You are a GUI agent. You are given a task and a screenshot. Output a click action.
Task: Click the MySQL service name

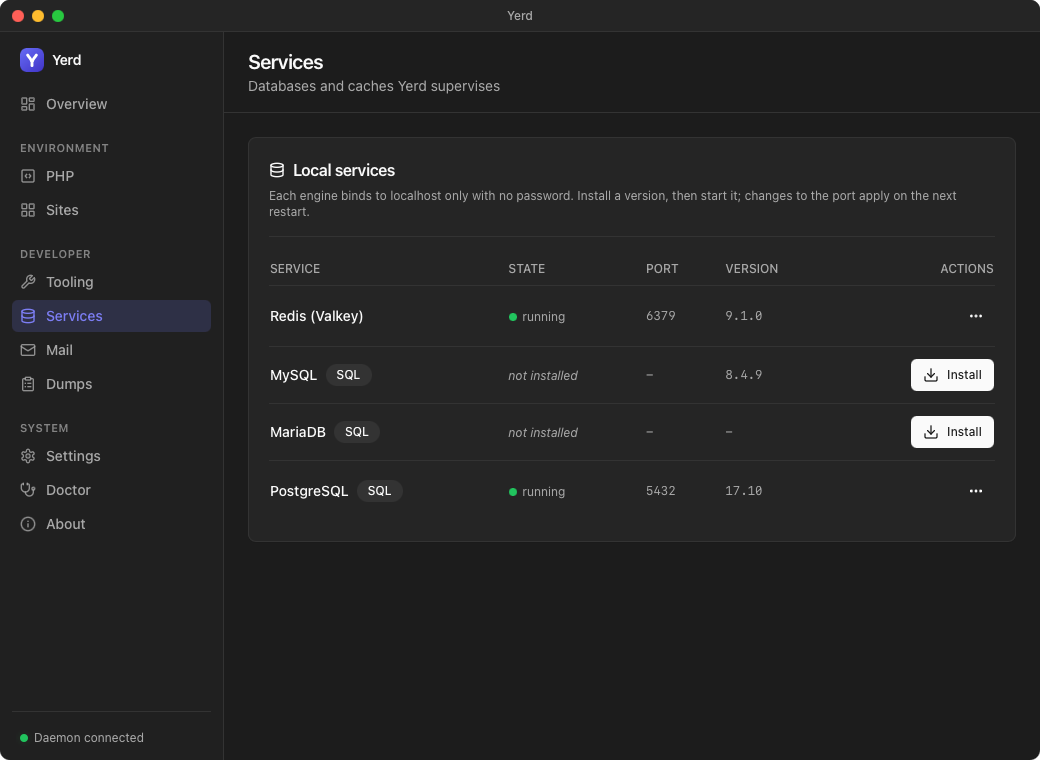(293, 375)
